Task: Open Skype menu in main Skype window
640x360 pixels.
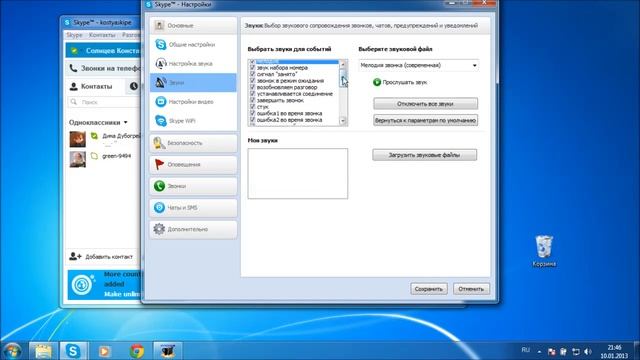Action: pos(74,35)
